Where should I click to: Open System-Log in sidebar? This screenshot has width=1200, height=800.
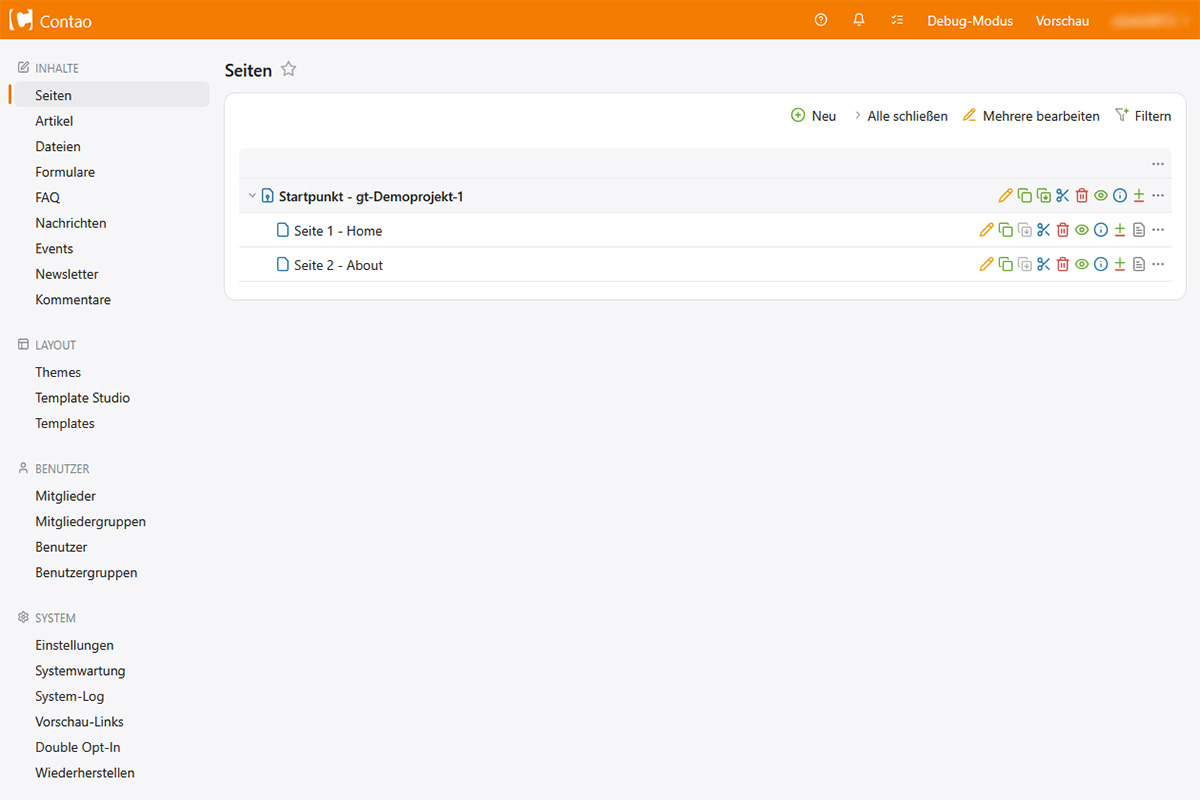(x=70, y=696)
